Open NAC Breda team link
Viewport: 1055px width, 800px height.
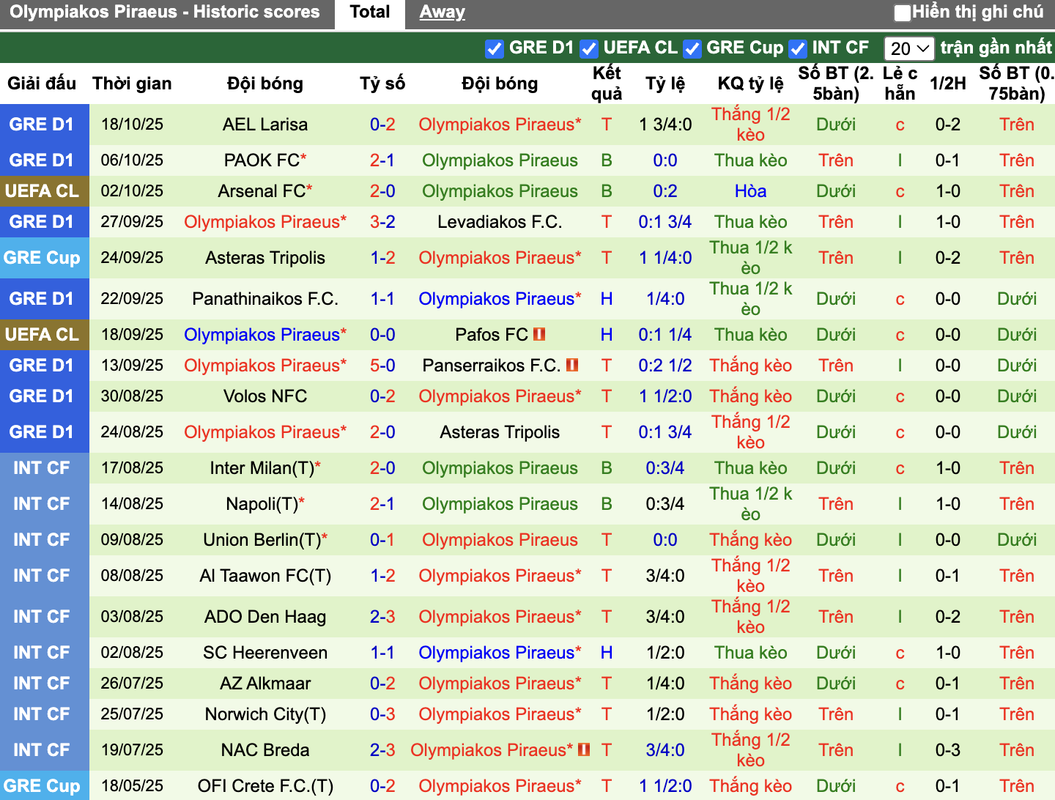(265, 750)
